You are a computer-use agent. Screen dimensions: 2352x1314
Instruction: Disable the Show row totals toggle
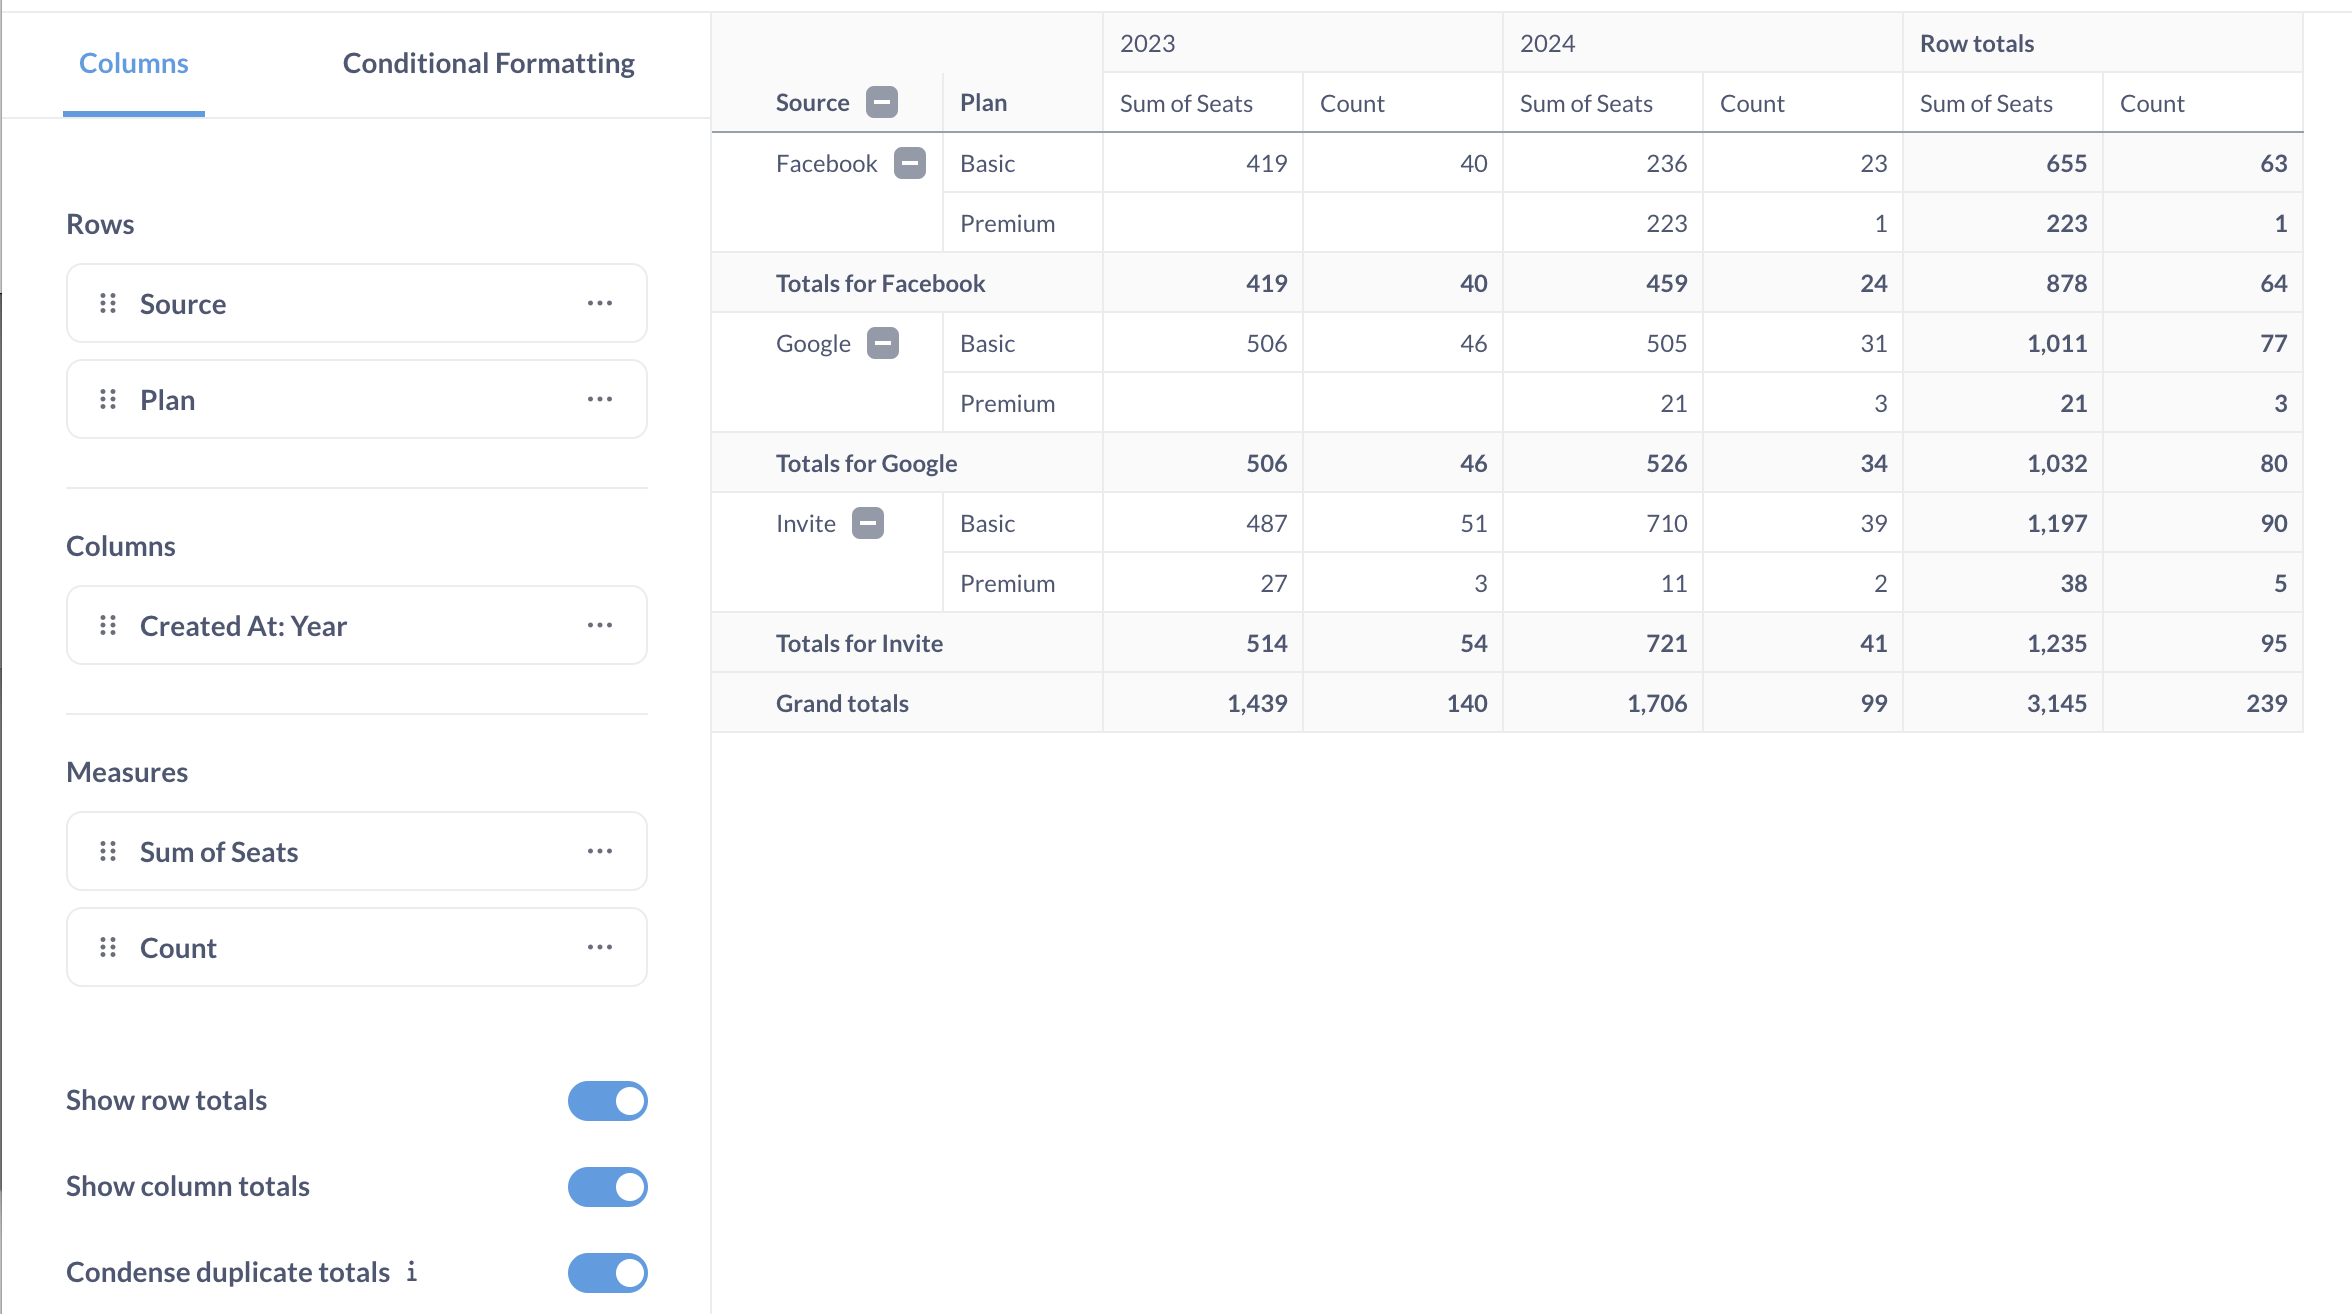click(x=607, y=1100)
